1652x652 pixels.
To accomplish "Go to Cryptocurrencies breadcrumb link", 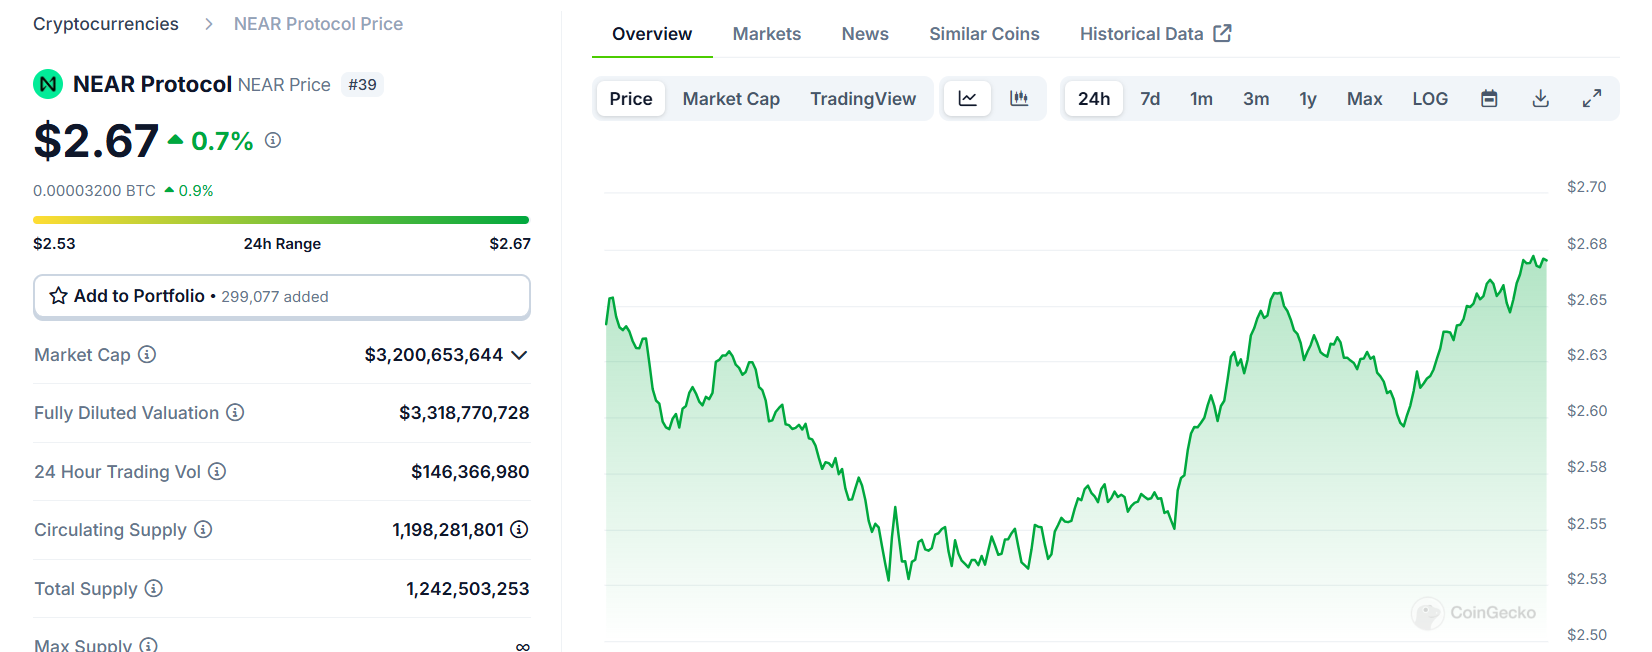I will pyautogui.click(x=106, y=24).
